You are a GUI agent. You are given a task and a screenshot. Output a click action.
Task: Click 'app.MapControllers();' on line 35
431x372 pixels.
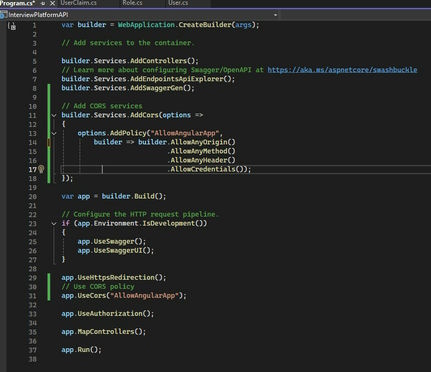[x=104, y=331]
